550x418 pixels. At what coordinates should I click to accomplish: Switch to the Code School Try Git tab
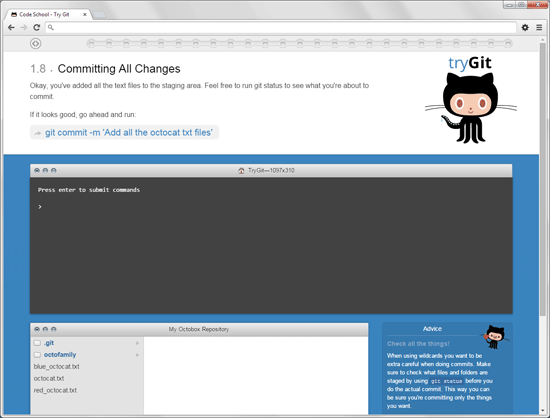(44, 14)
